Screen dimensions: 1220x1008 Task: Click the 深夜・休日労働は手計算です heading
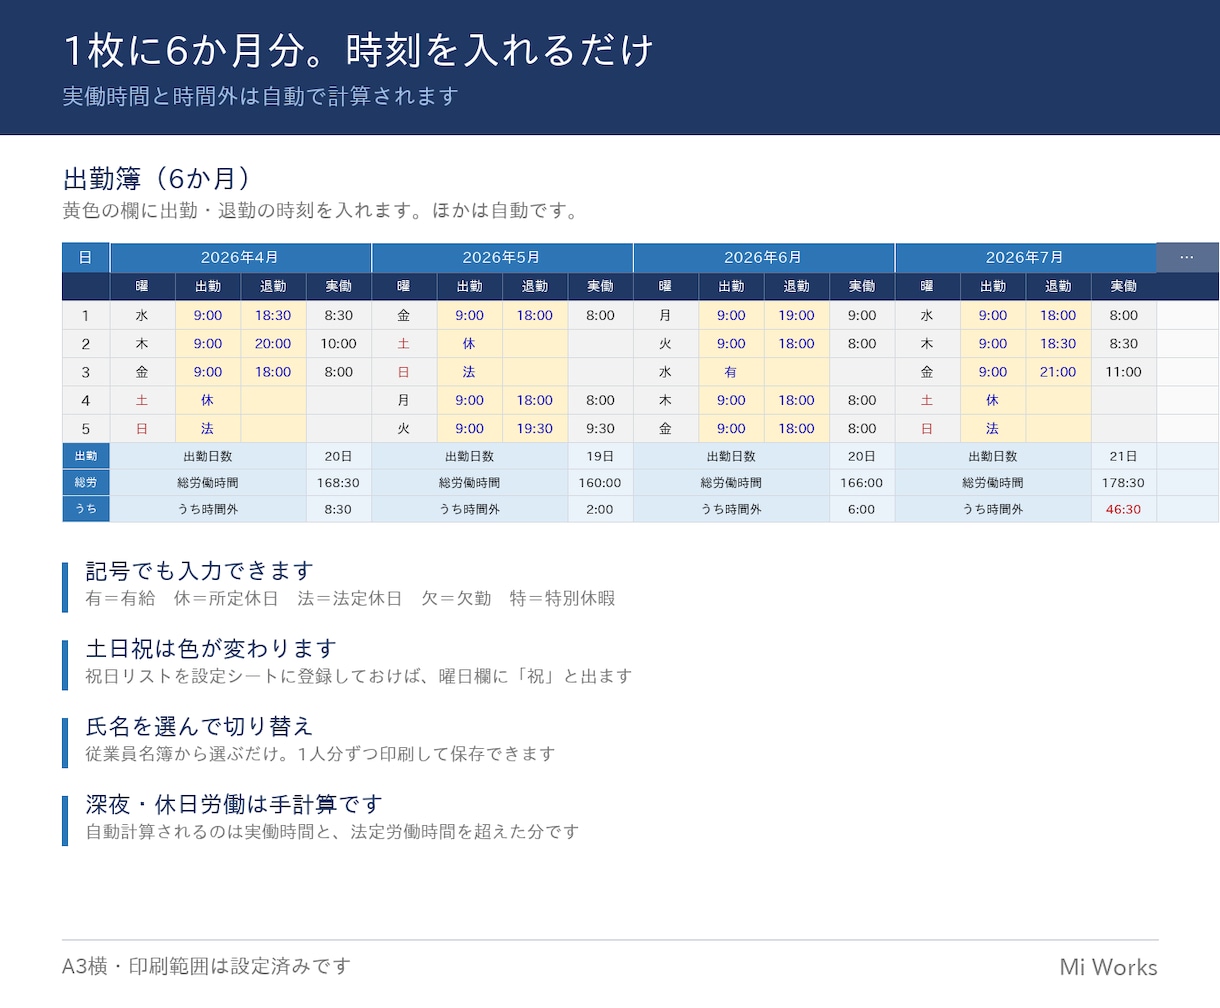click(234, 804)
